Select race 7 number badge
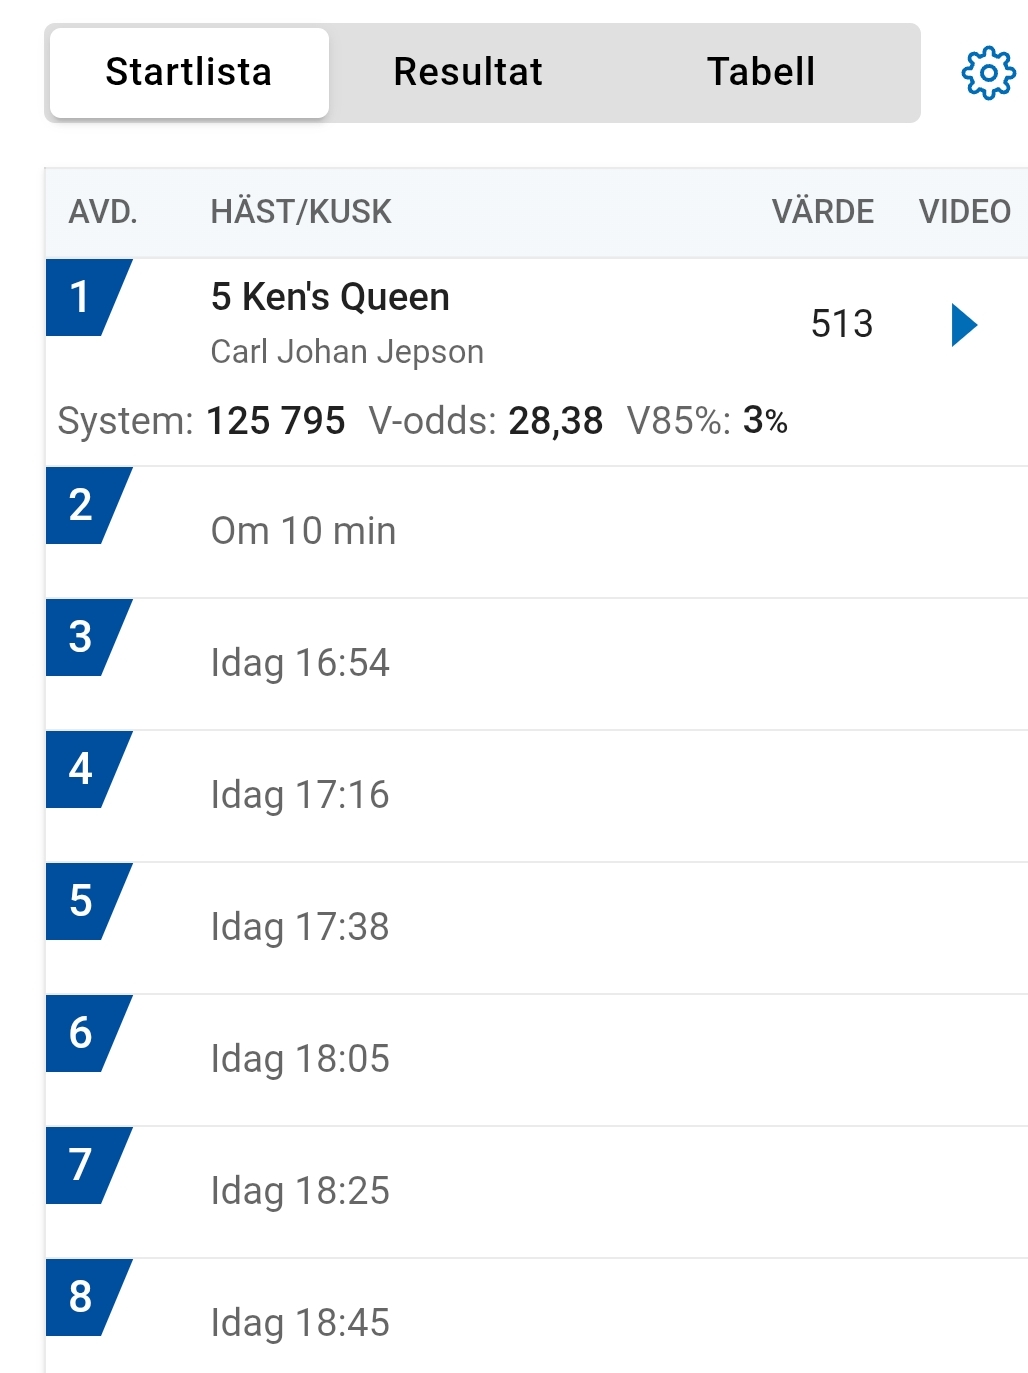The height and width of the screenshot is (1373, 1028). (x=82, y=1166)
